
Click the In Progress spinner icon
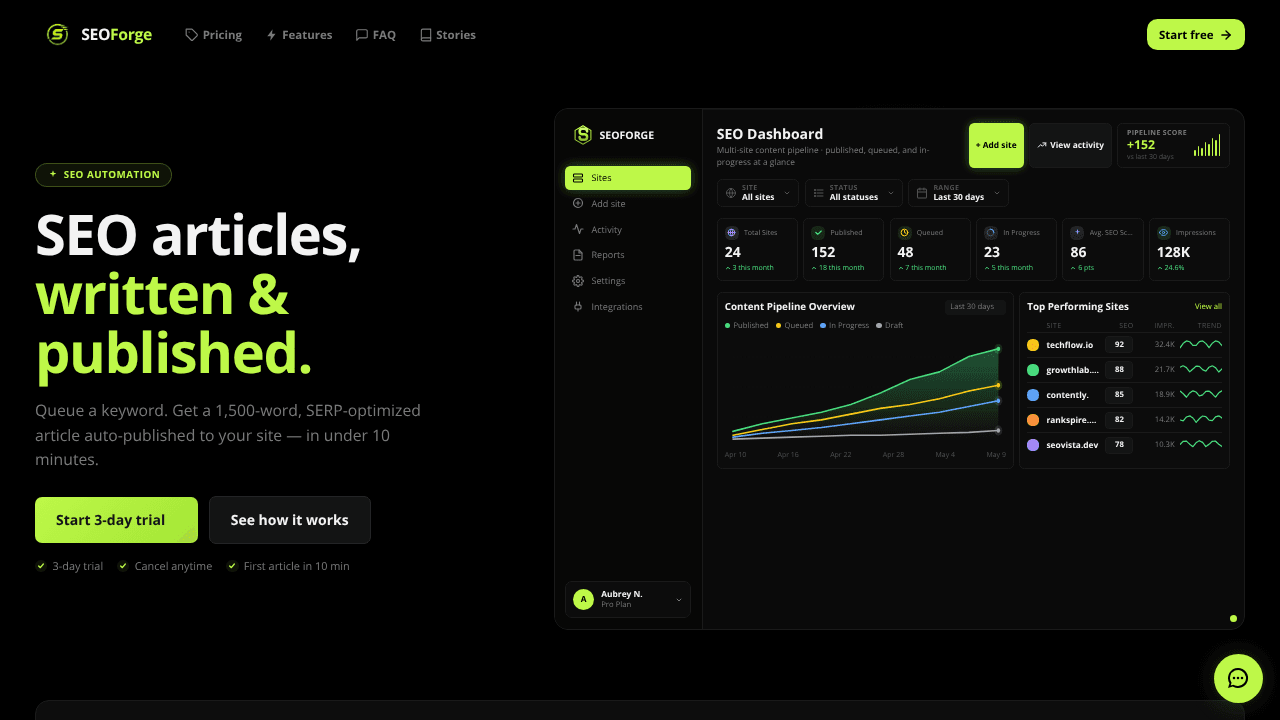click(990, 232)
